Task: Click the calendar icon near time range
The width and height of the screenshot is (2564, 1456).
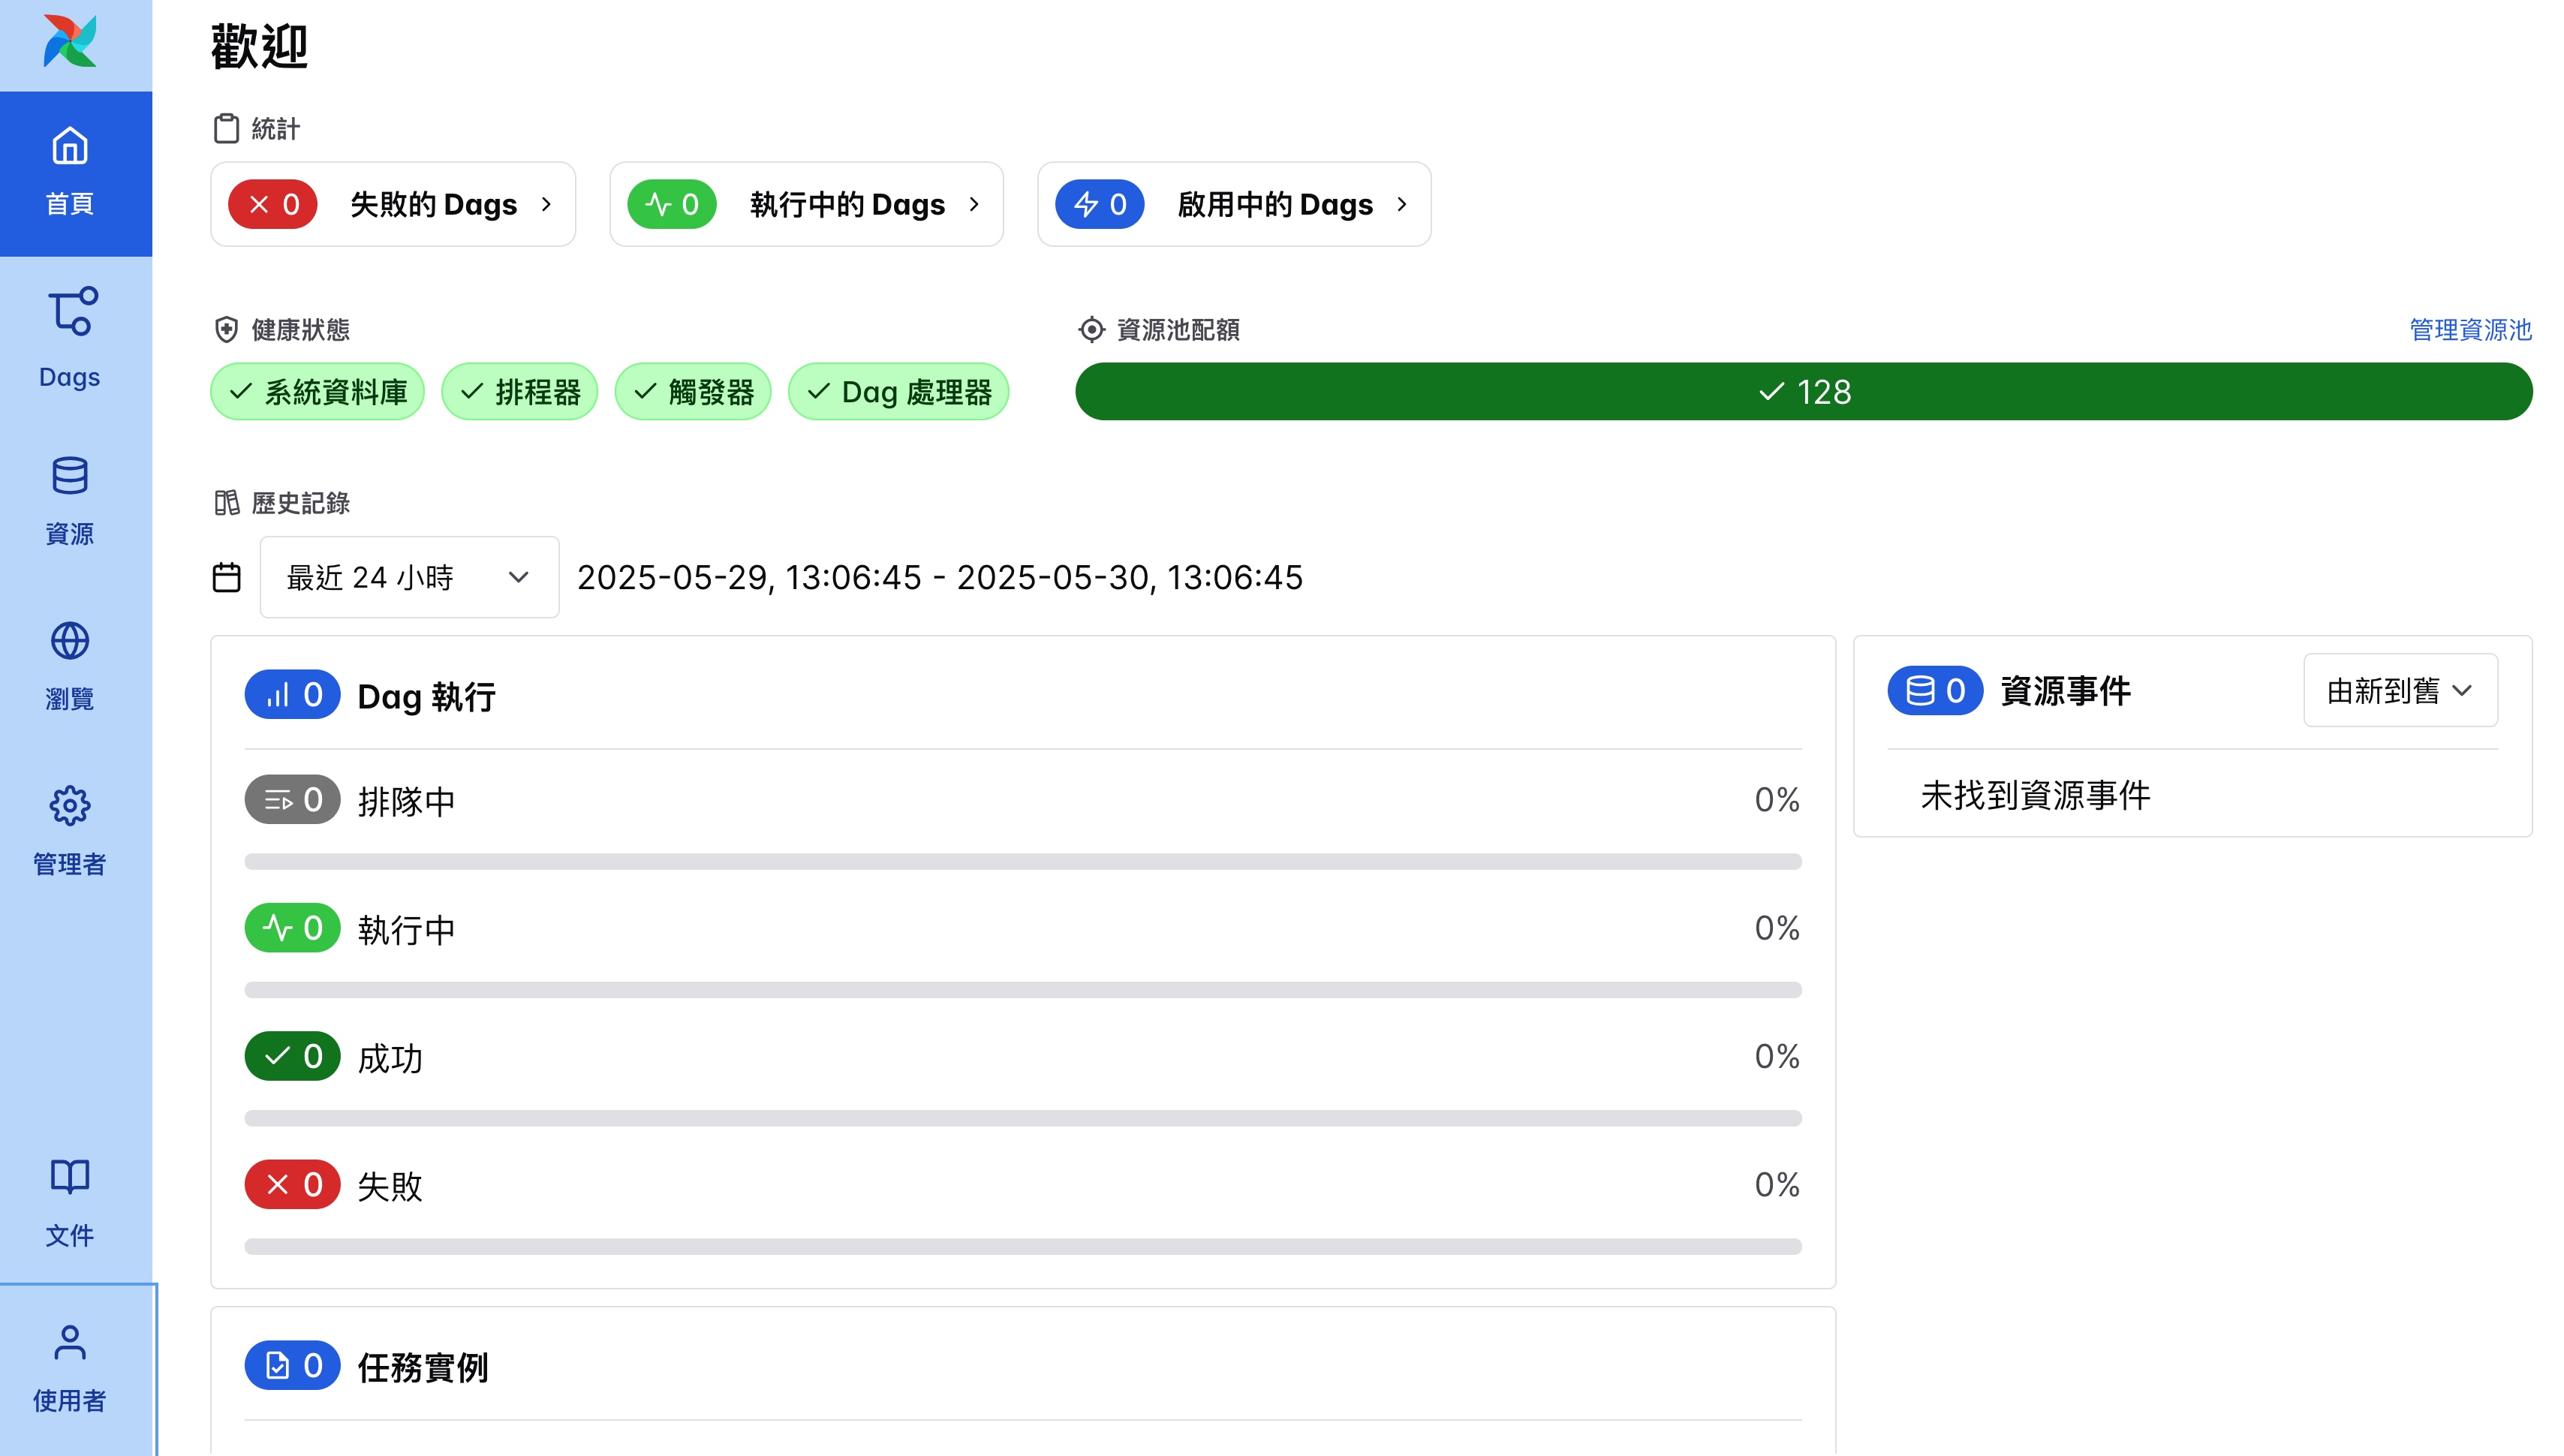Action: 227,577
